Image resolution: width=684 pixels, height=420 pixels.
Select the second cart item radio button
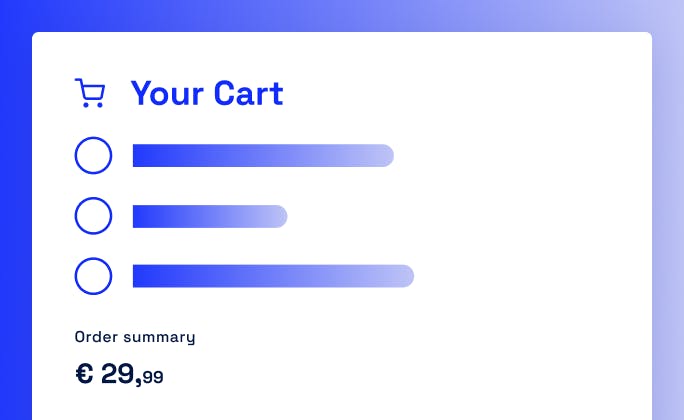[x=93, y=216]
